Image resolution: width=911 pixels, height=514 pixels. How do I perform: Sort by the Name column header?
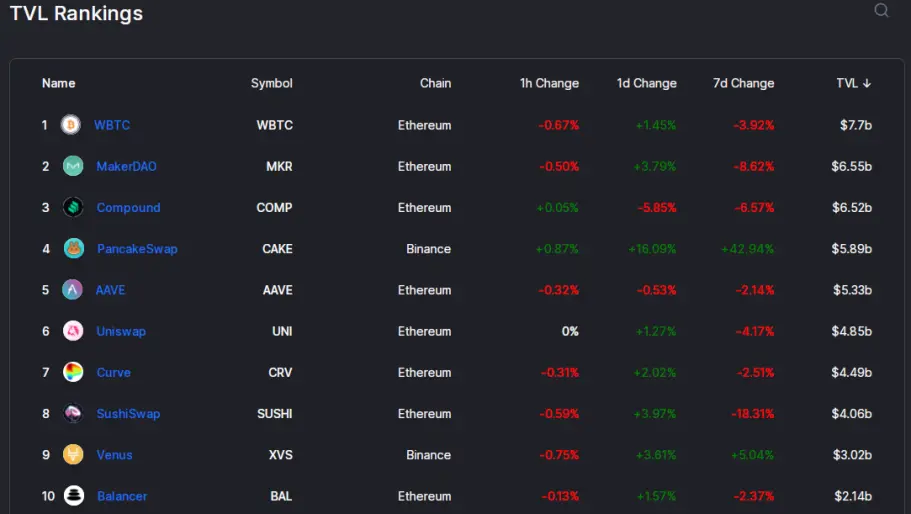click(x=58, y=83)
